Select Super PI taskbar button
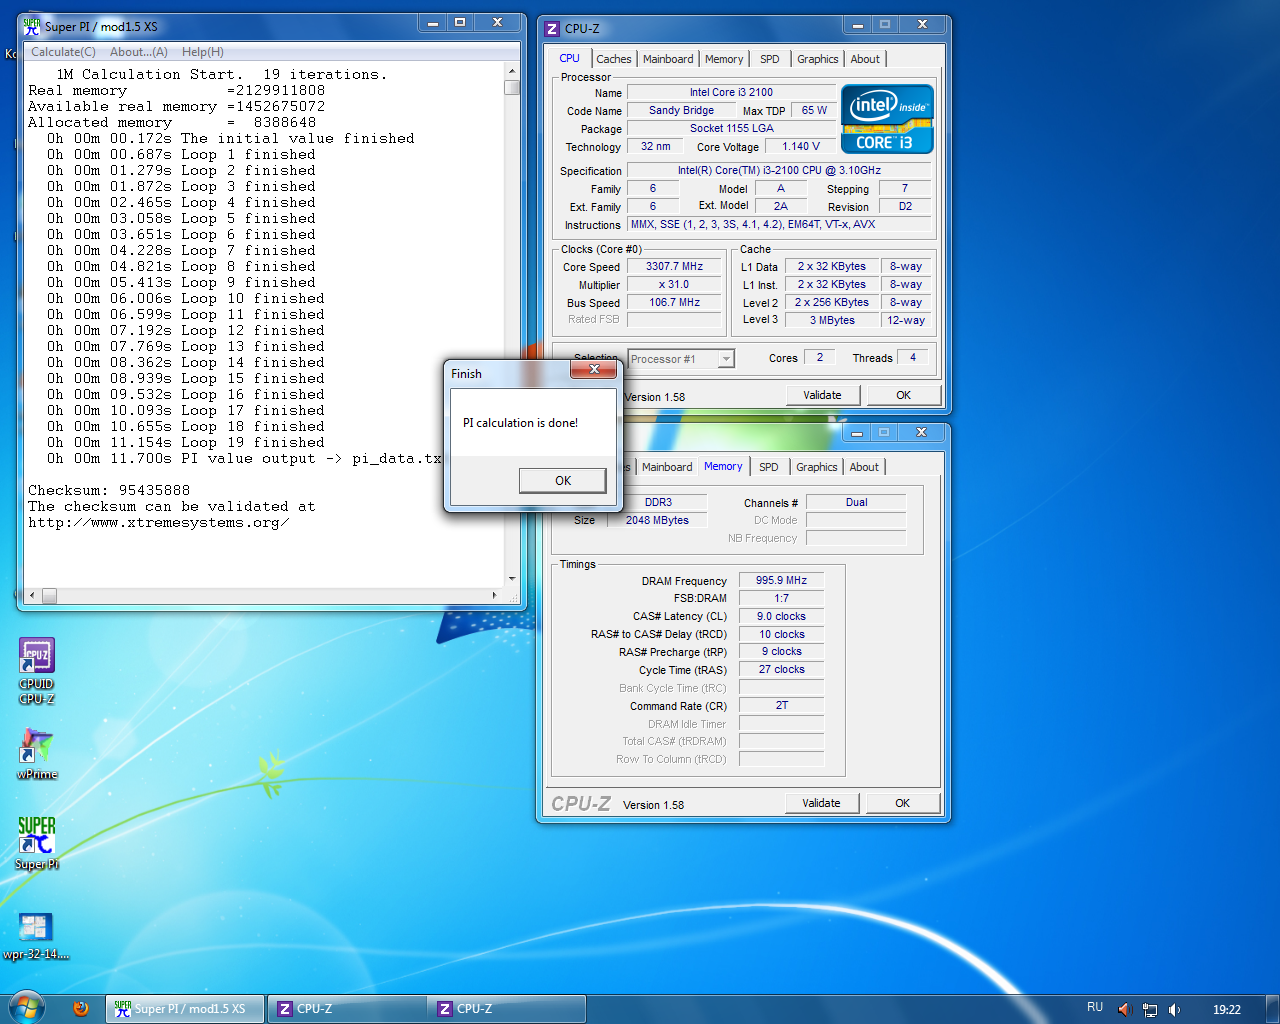 tap(185, 1009)
